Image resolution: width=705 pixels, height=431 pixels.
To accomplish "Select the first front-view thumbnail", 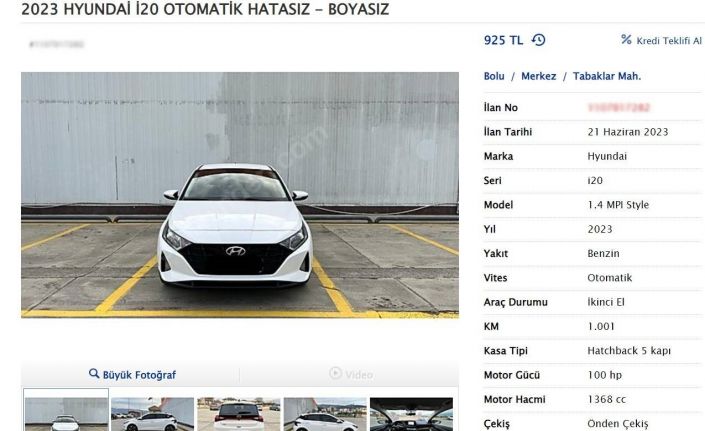I will click(x=66, y=414).
